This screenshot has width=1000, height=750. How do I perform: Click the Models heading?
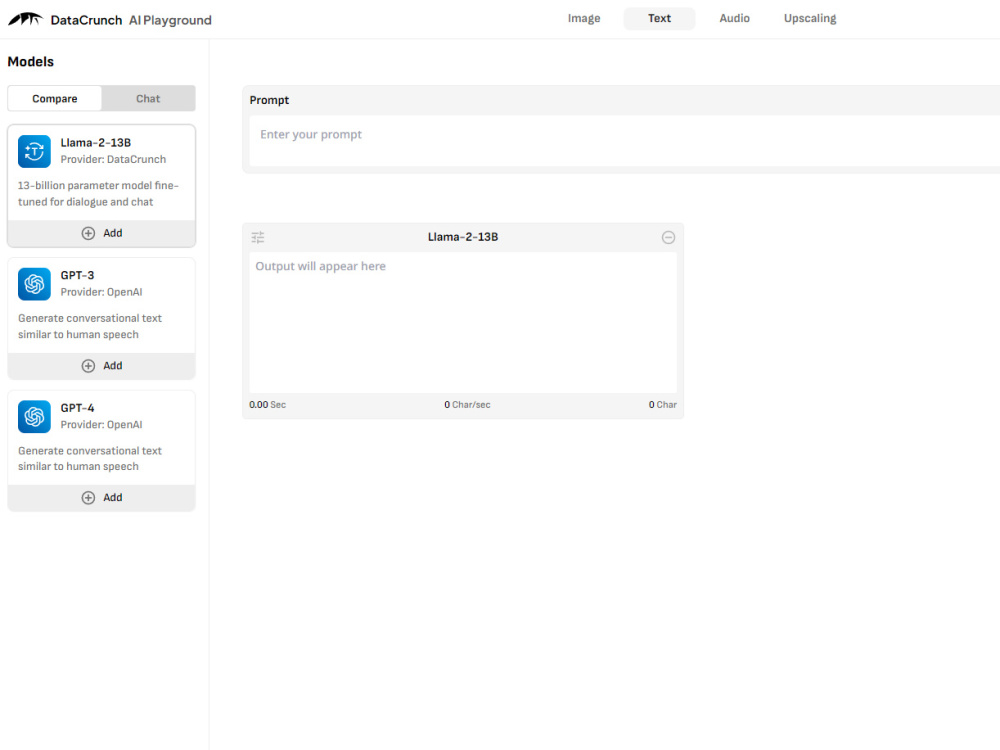(31, 62)
